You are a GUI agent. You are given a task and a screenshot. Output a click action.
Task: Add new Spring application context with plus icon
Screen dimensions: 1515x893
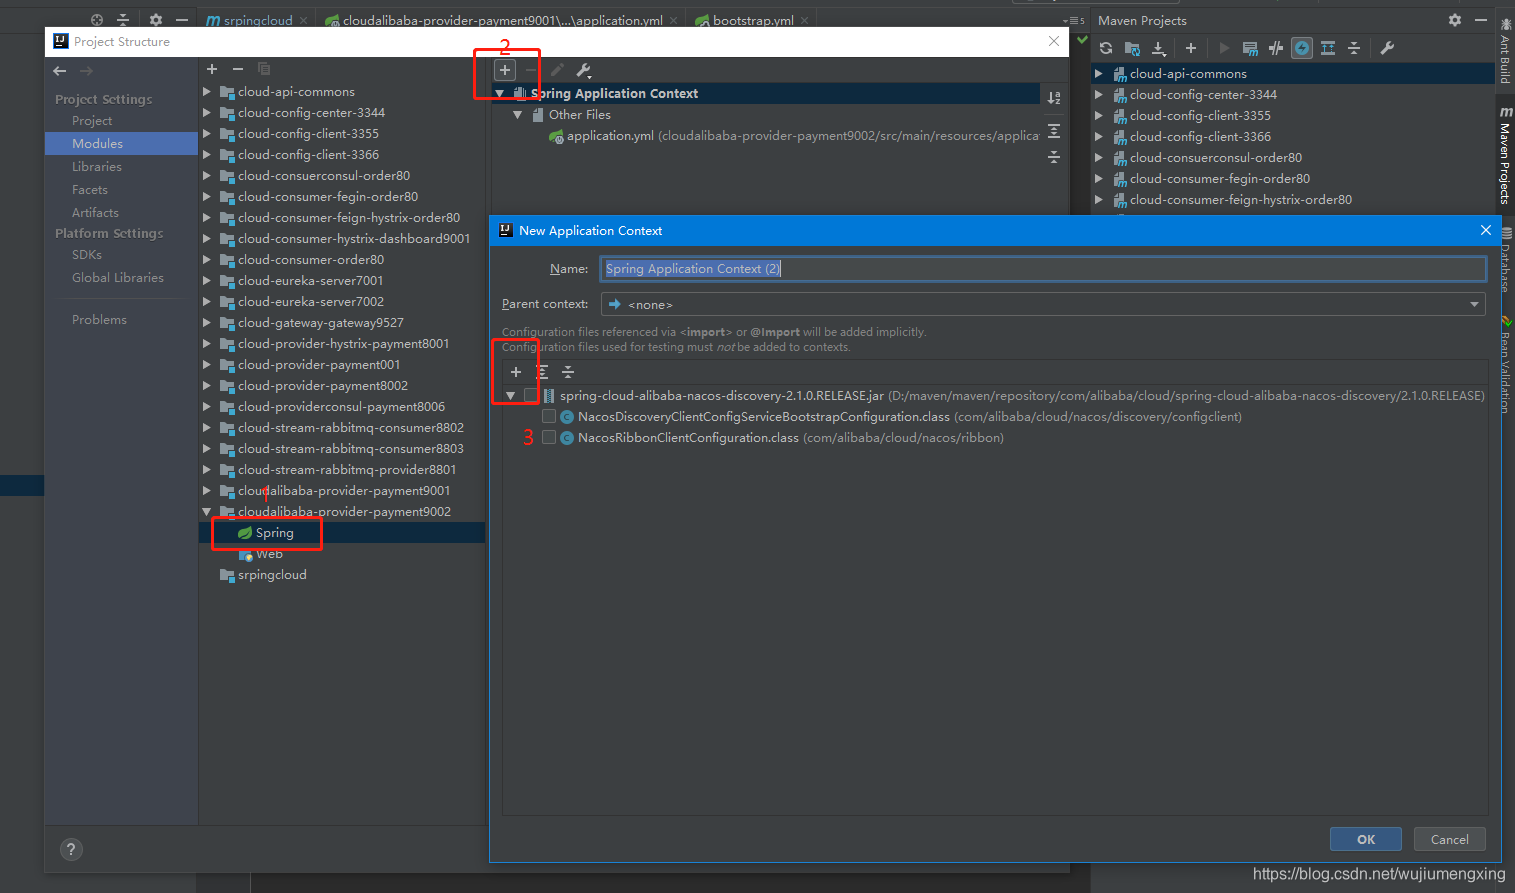[504, 69]
